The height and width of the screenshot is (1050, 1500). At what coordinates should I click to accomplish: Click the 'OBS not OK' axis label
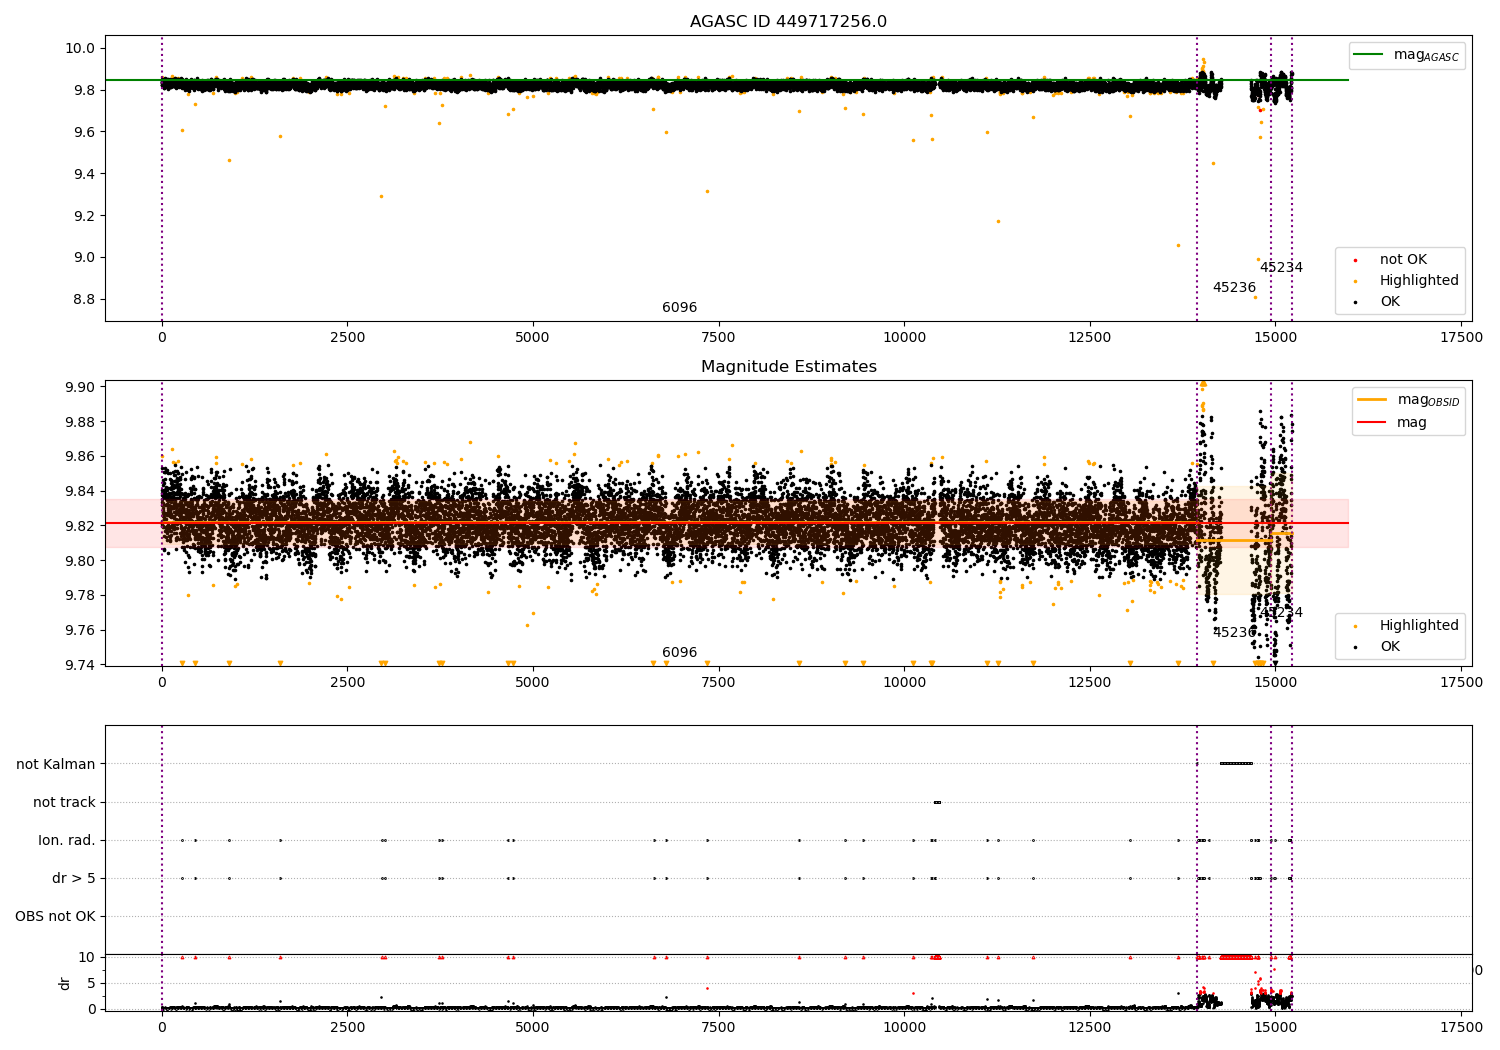tap(55, 916)
